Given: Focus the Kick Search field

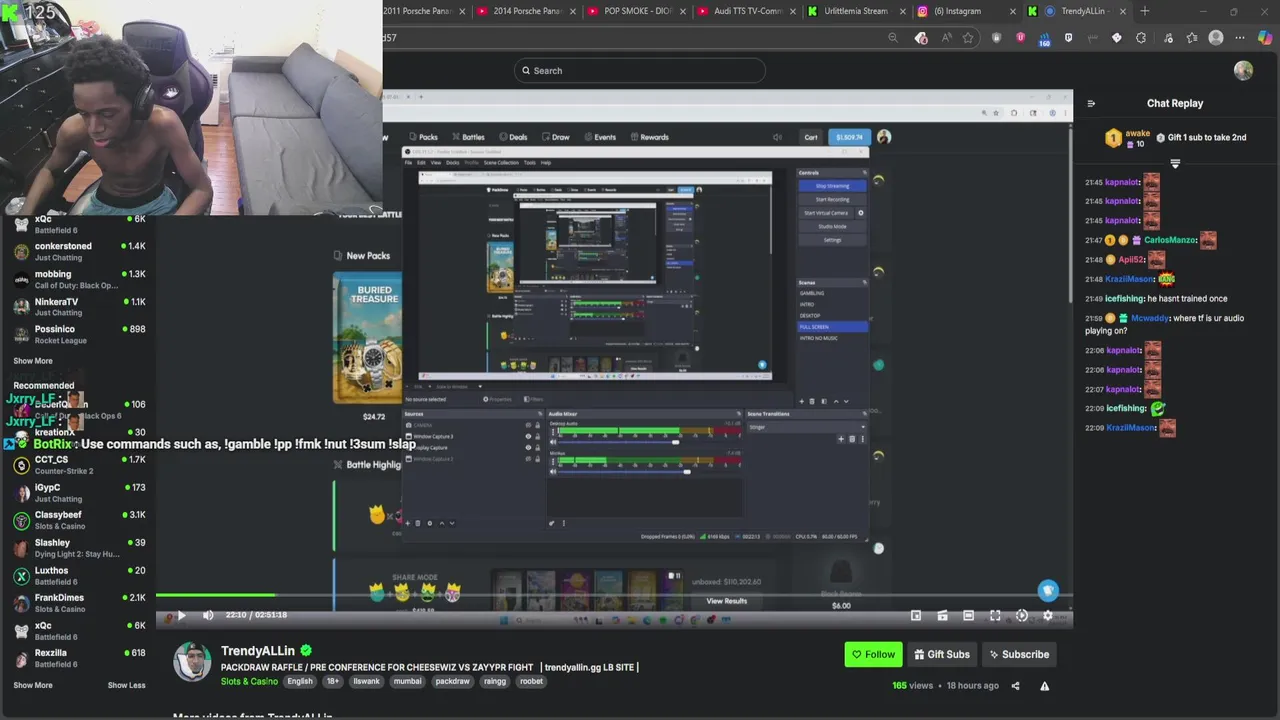Looking at the screenshot, I should pos(640,70).
